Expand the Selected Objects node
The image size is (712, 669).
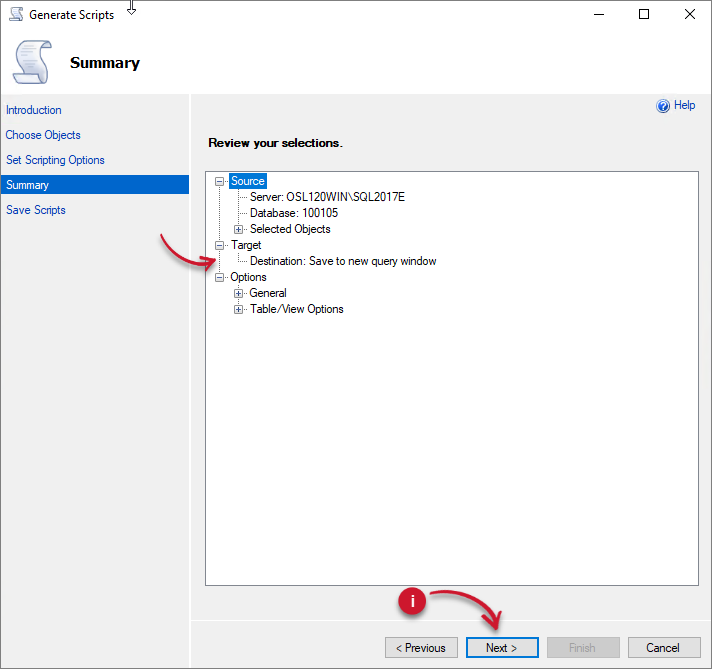coord(238,229)
